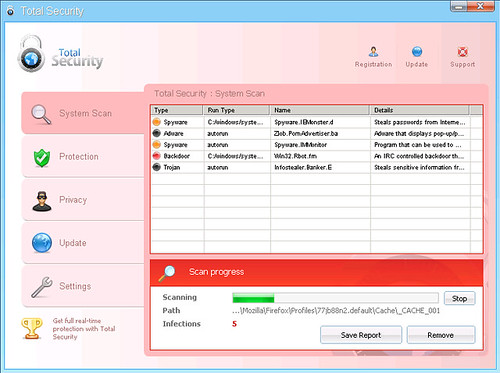The image size is (500, 373).
Task: Click the autorun cell in Trojan row
Action: [218, 168]
